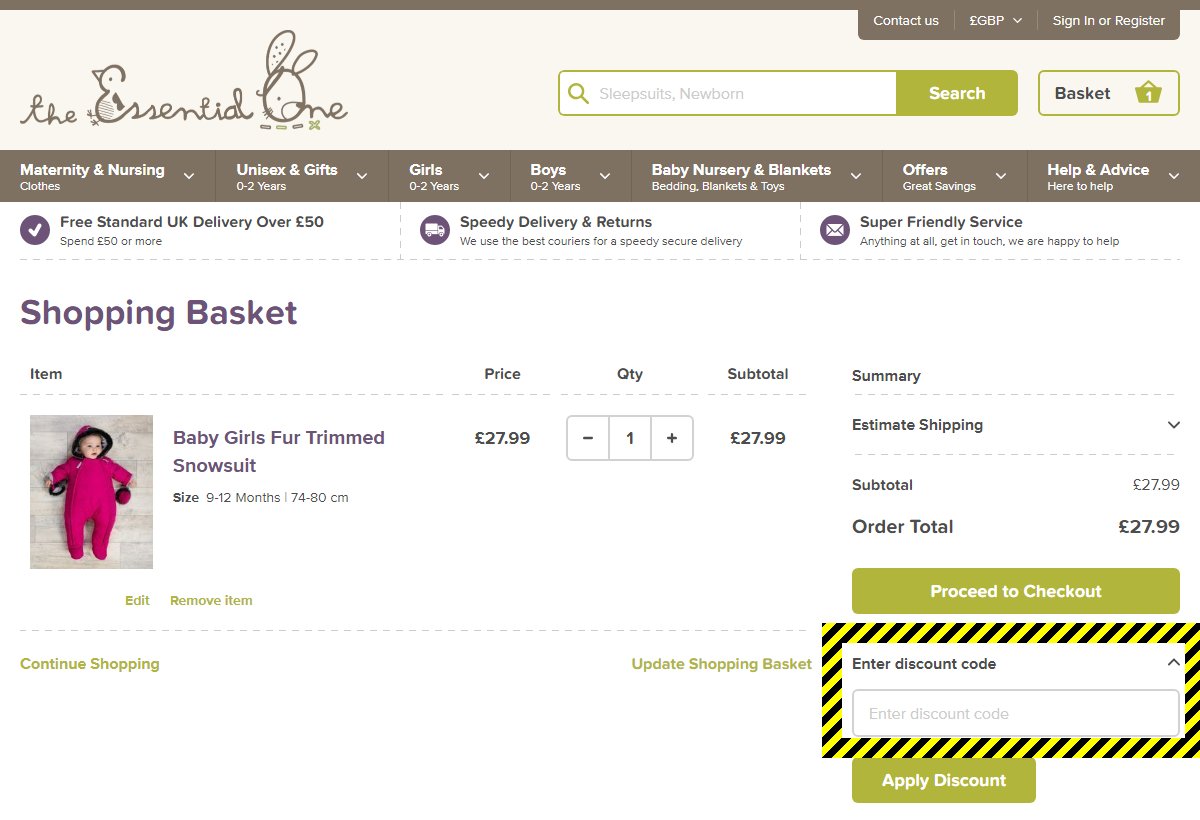The image size is (1200, 820).
Task: Click Proceed to Checkout
Action: tap(1015, 591)
